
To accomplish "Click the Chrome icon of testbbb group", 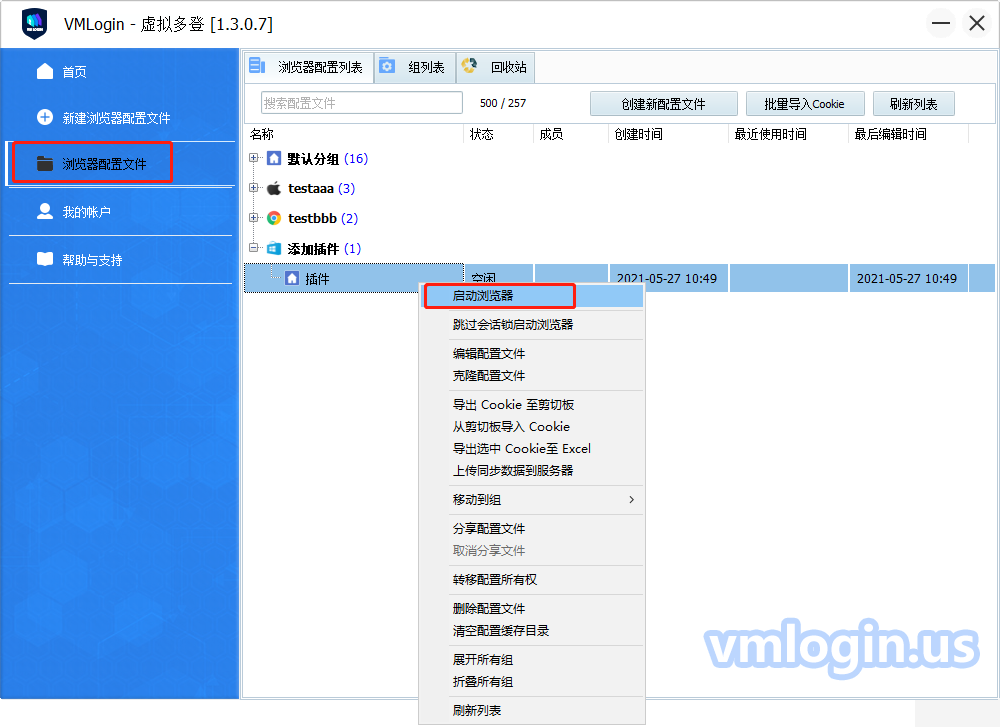I will tap(274, 218).
